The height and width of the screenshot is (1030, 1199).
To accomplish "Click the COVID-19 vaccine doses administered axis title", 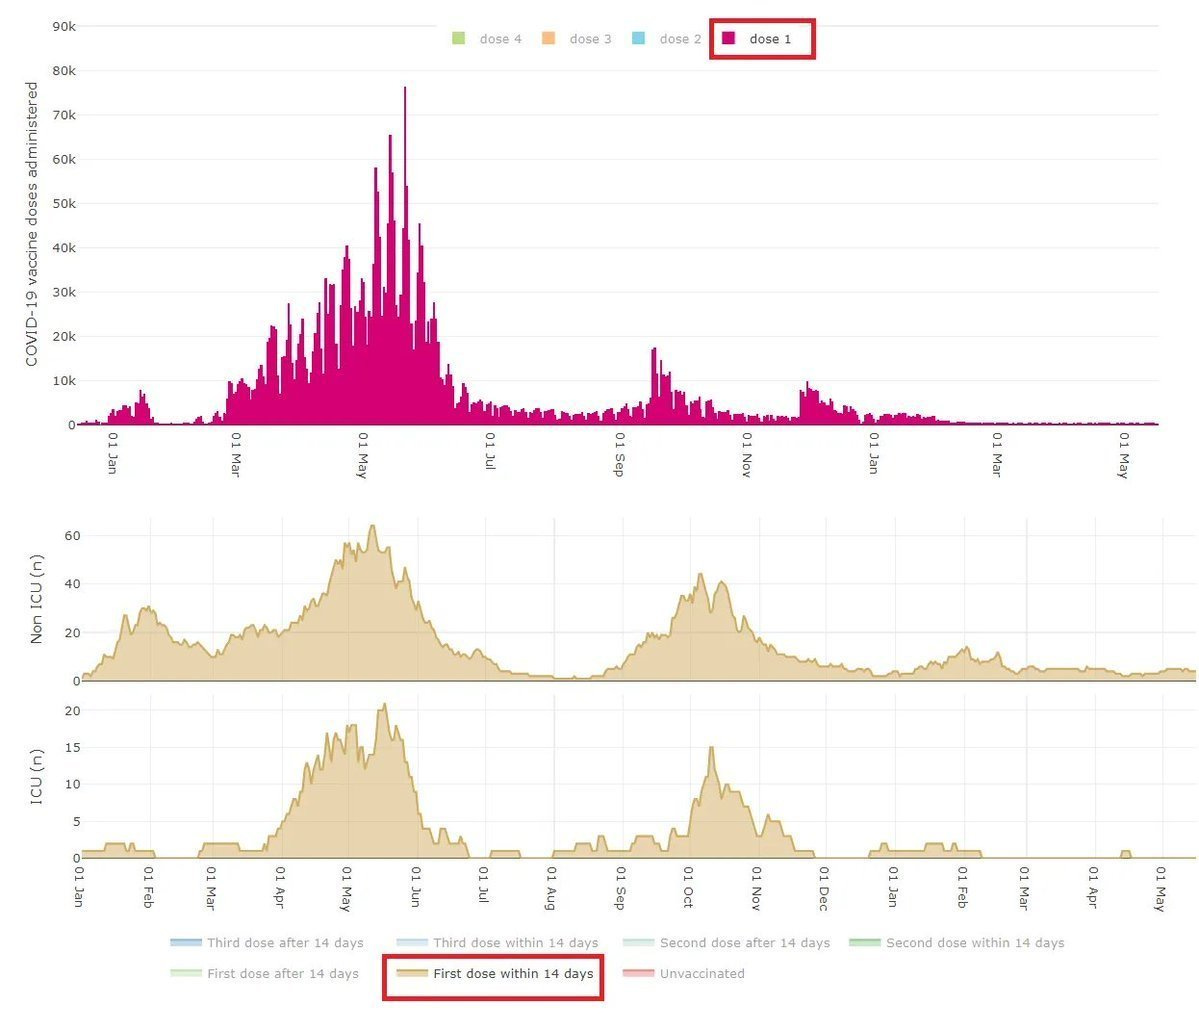I will [31, 224].
